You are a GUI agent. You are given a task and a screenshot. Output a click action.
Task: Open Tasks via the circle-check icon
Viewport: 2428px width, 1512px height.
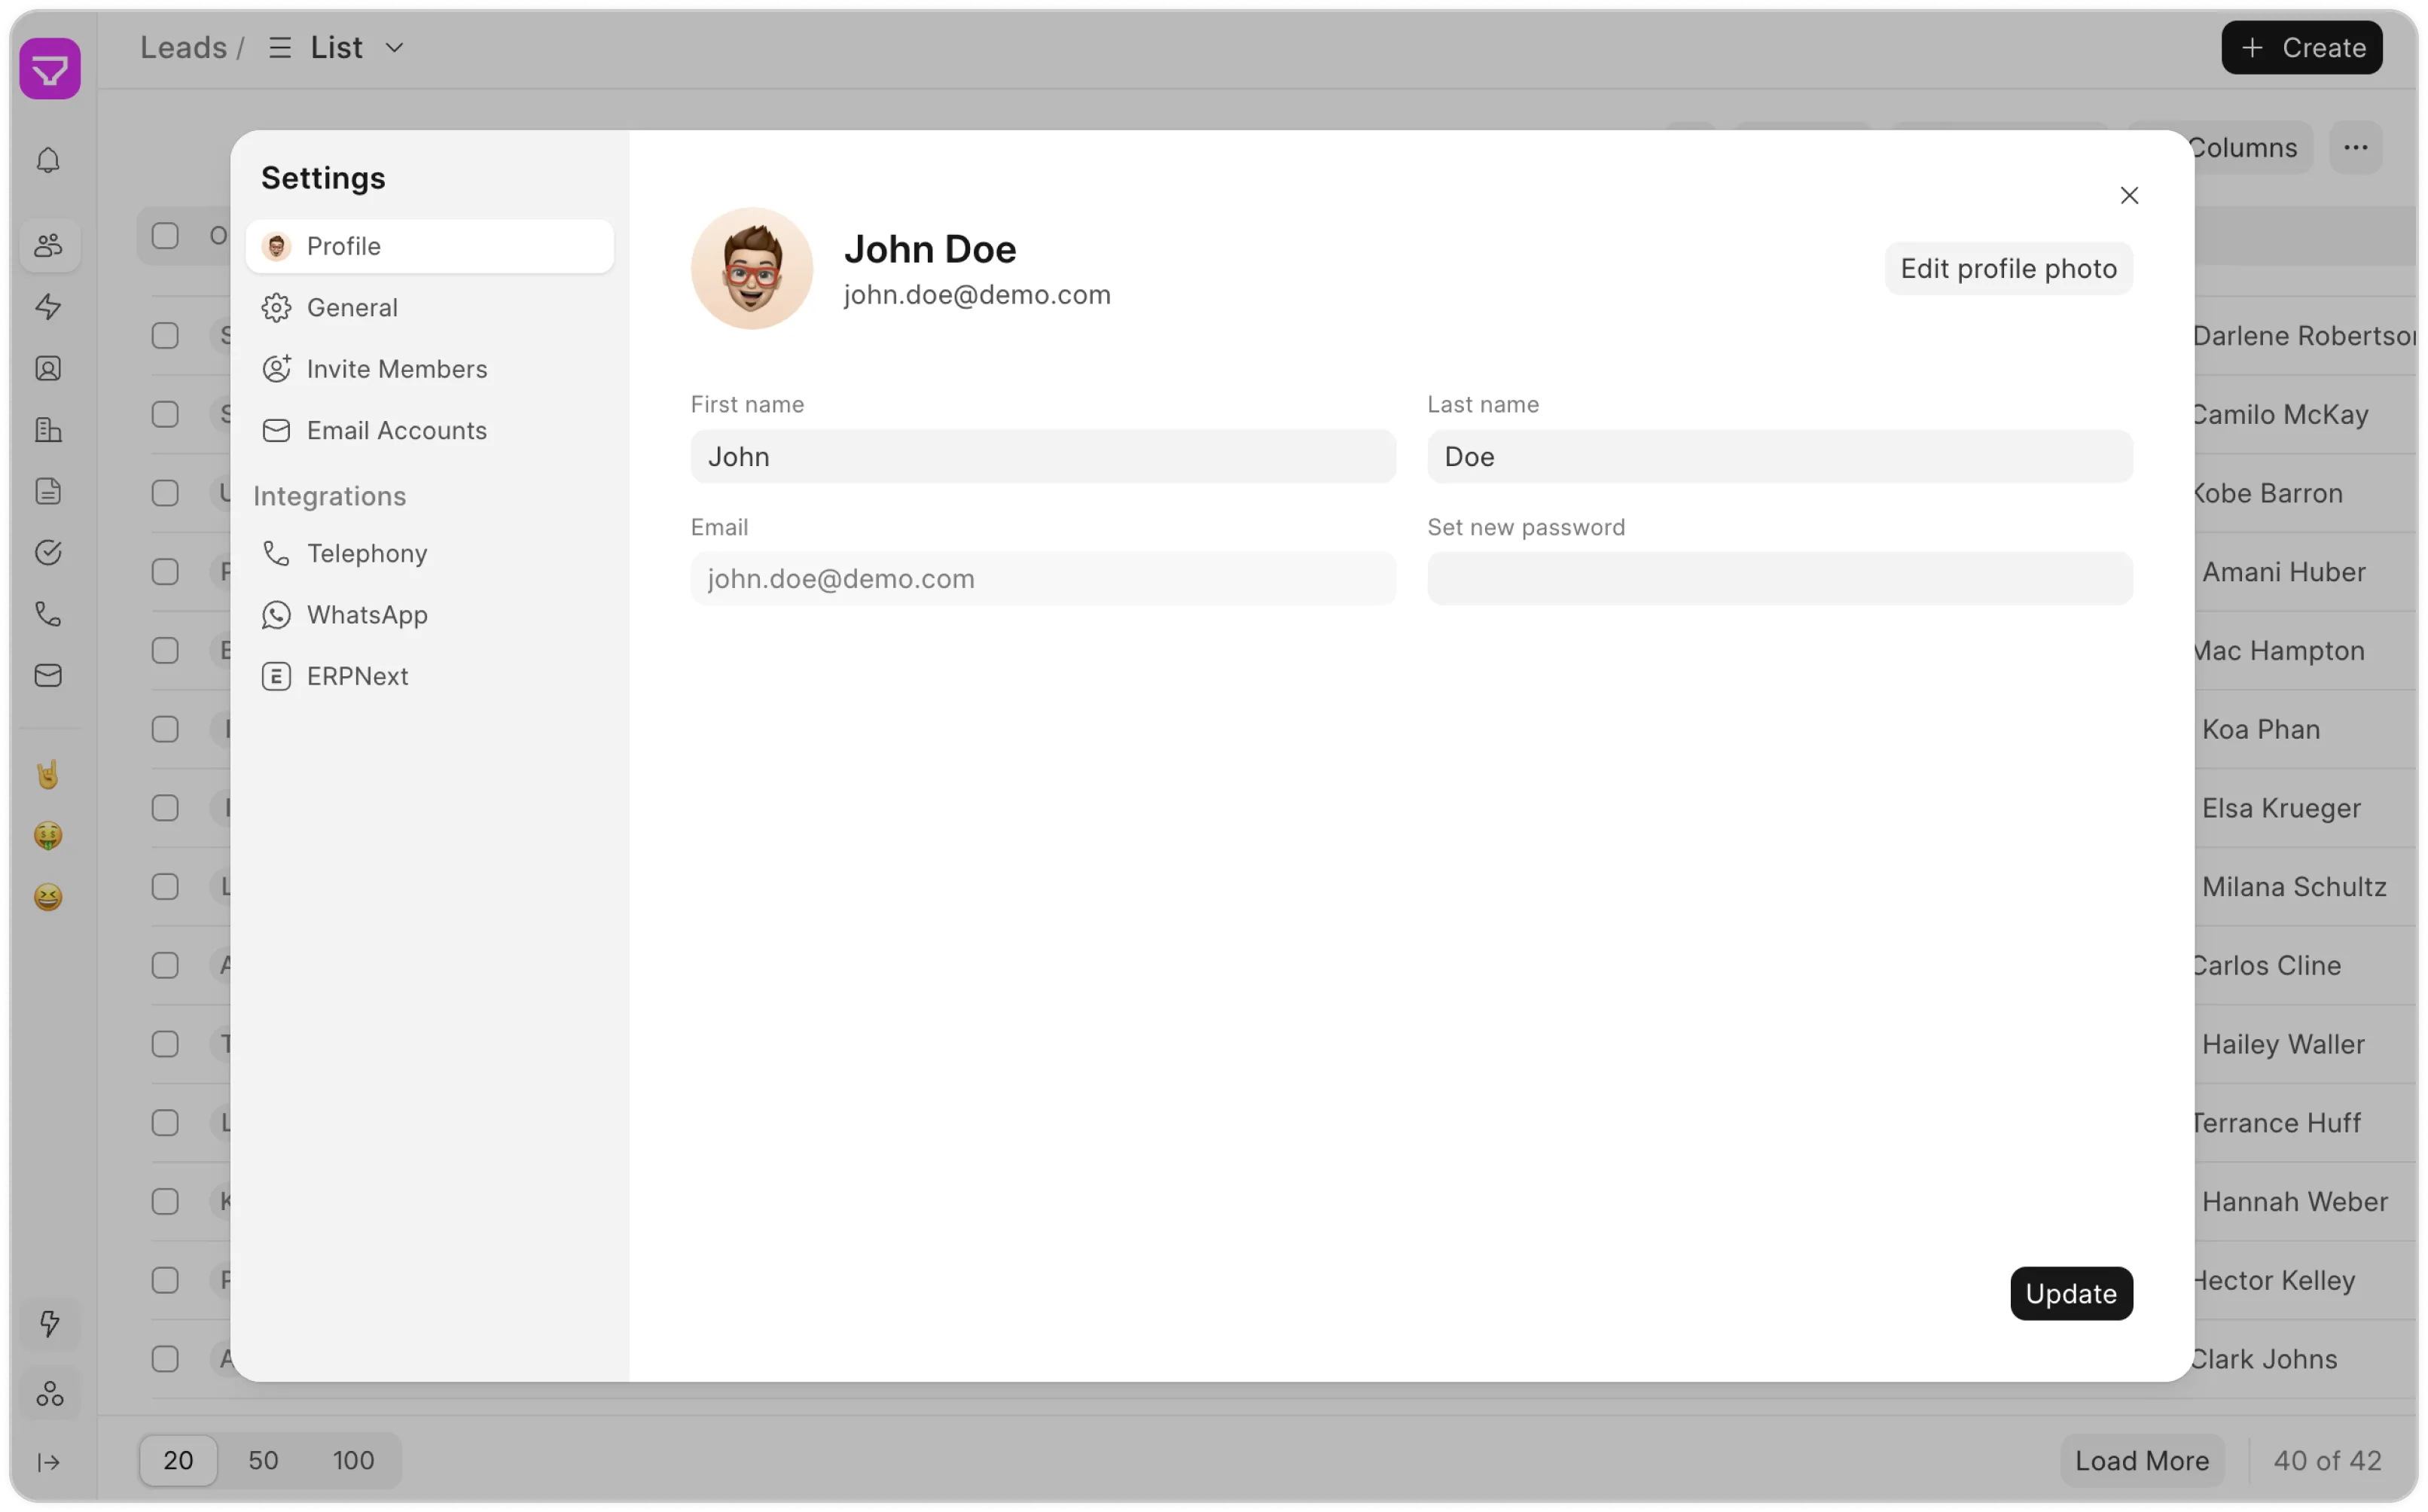click(x=48, y=553)
